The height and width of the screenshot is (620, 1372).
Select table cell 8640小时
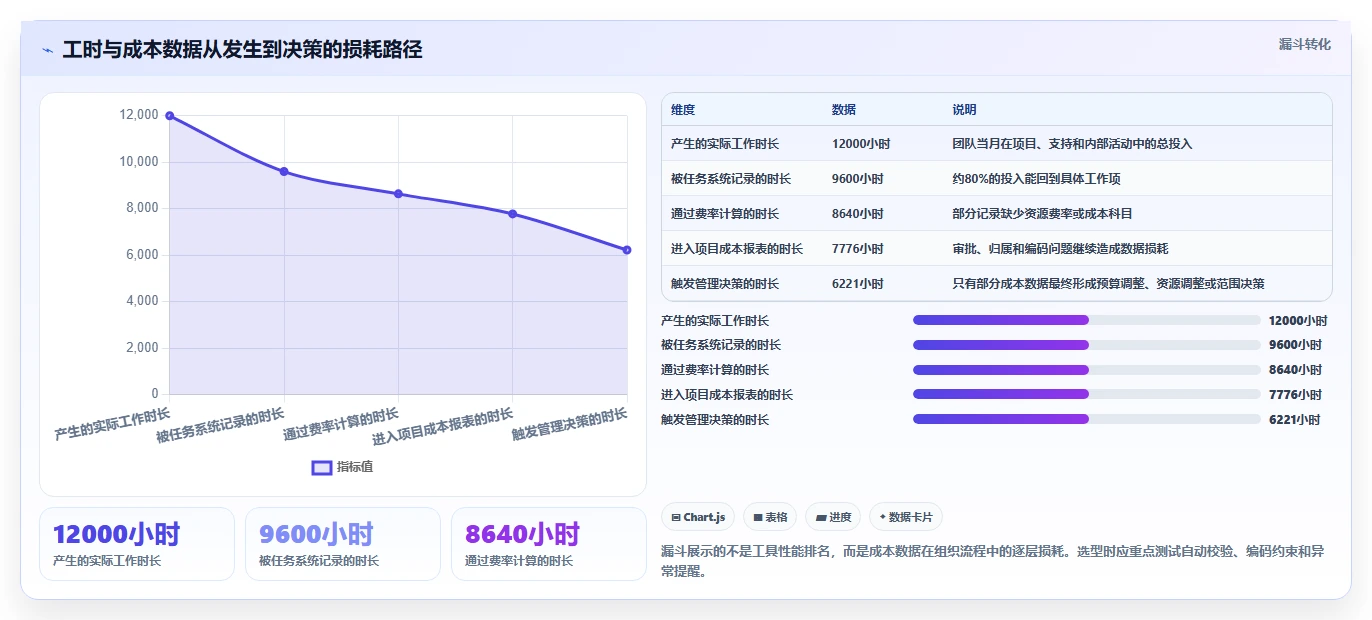[858, 214]
